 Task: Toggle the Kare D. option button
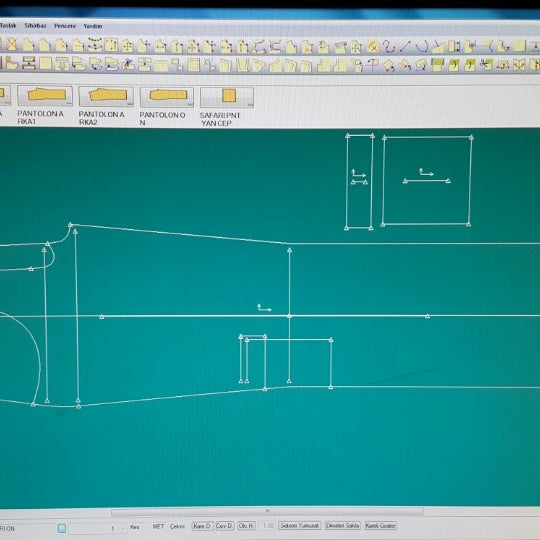[202, 526]
